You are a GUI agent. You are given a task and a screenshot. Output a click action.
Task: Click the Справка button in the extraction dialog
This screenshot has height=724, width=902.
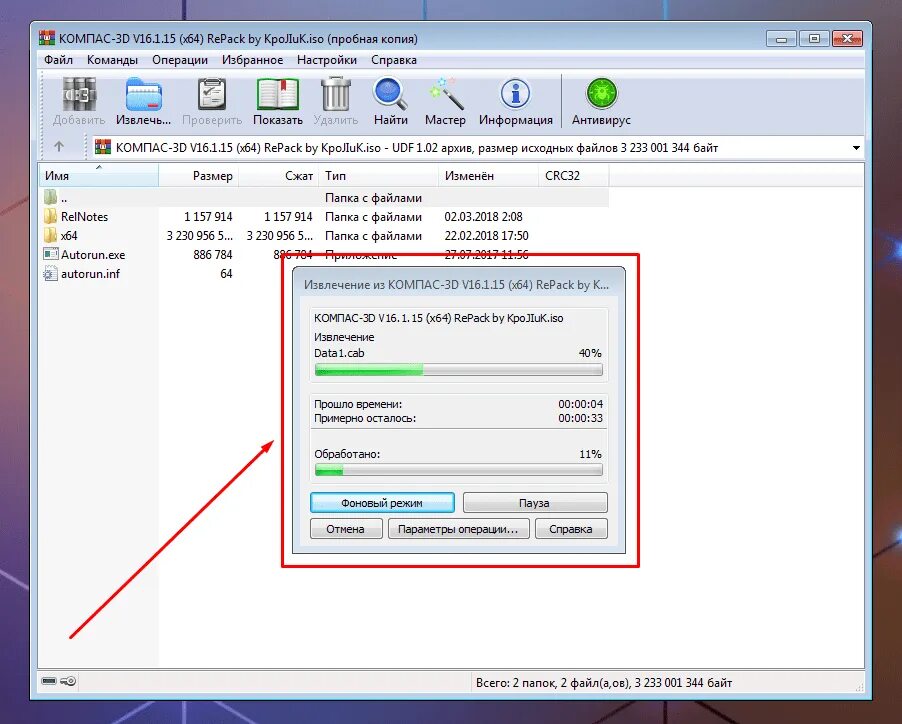click(x=571, y=529)
